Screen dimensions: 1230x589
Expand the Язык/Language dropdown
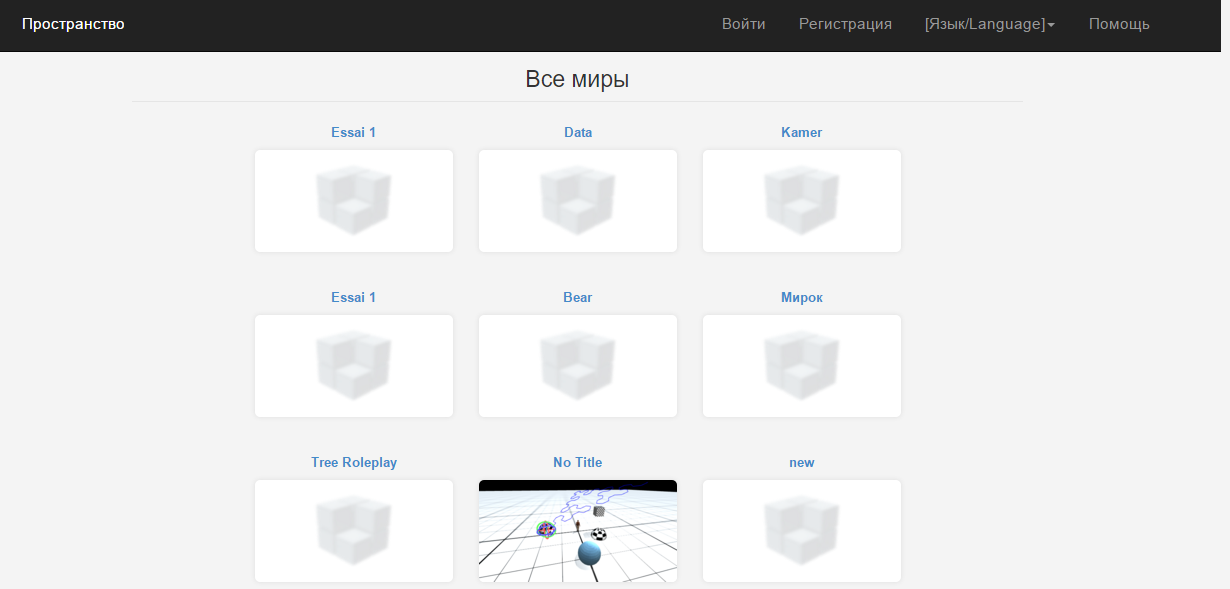coord(990,24)
